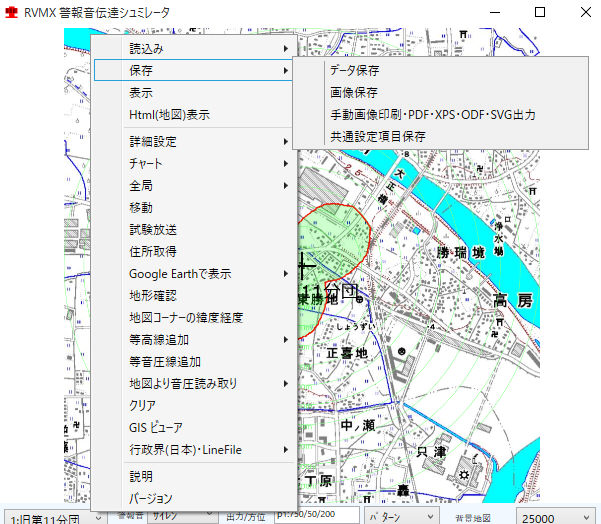
Task: Select 住所取得 from the menu
Action: click(153, 252)
